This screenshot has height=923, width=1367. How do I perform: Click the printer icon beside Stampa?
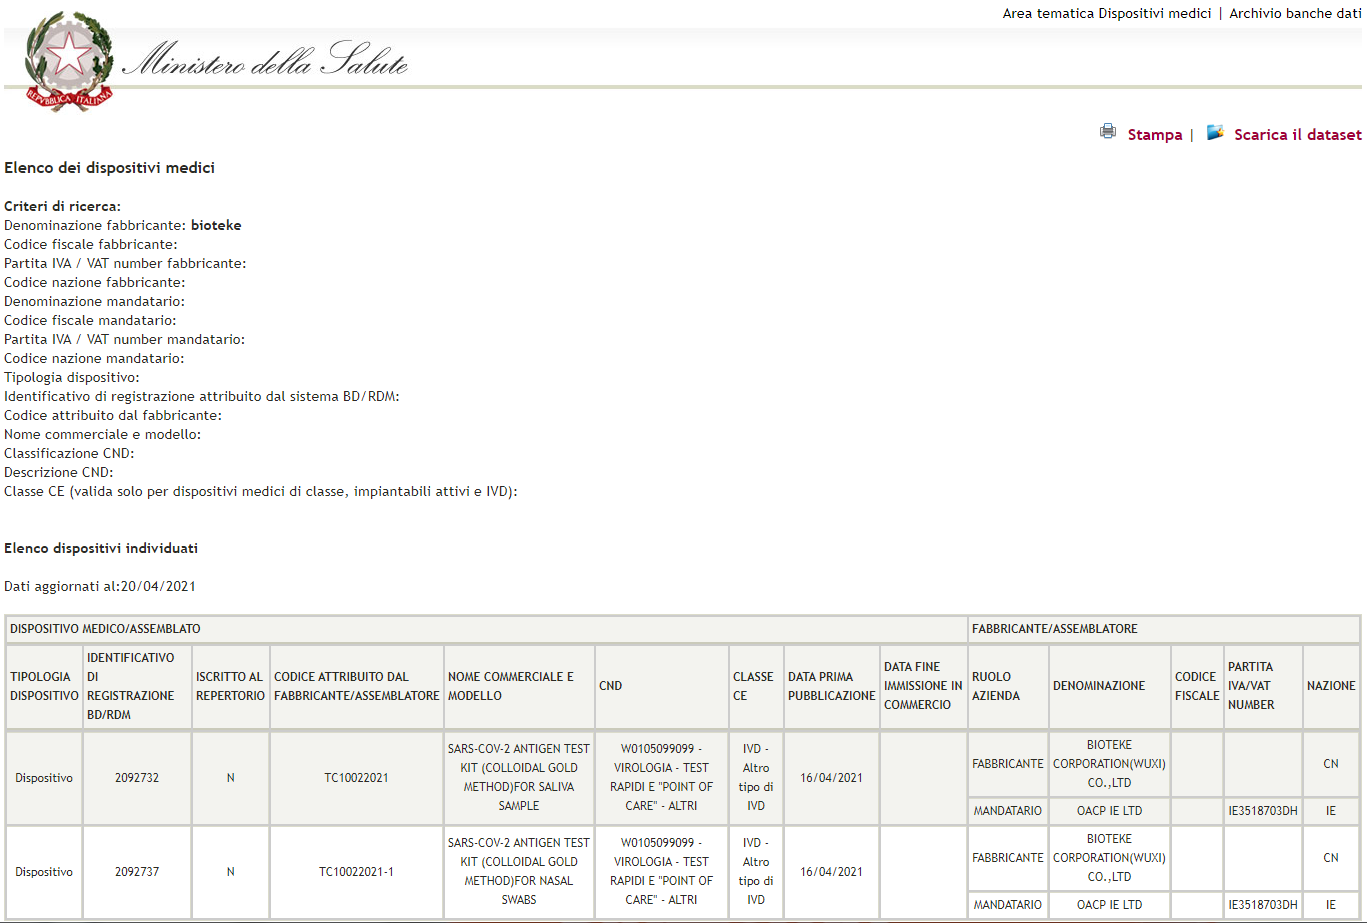tap(1108, 132)
